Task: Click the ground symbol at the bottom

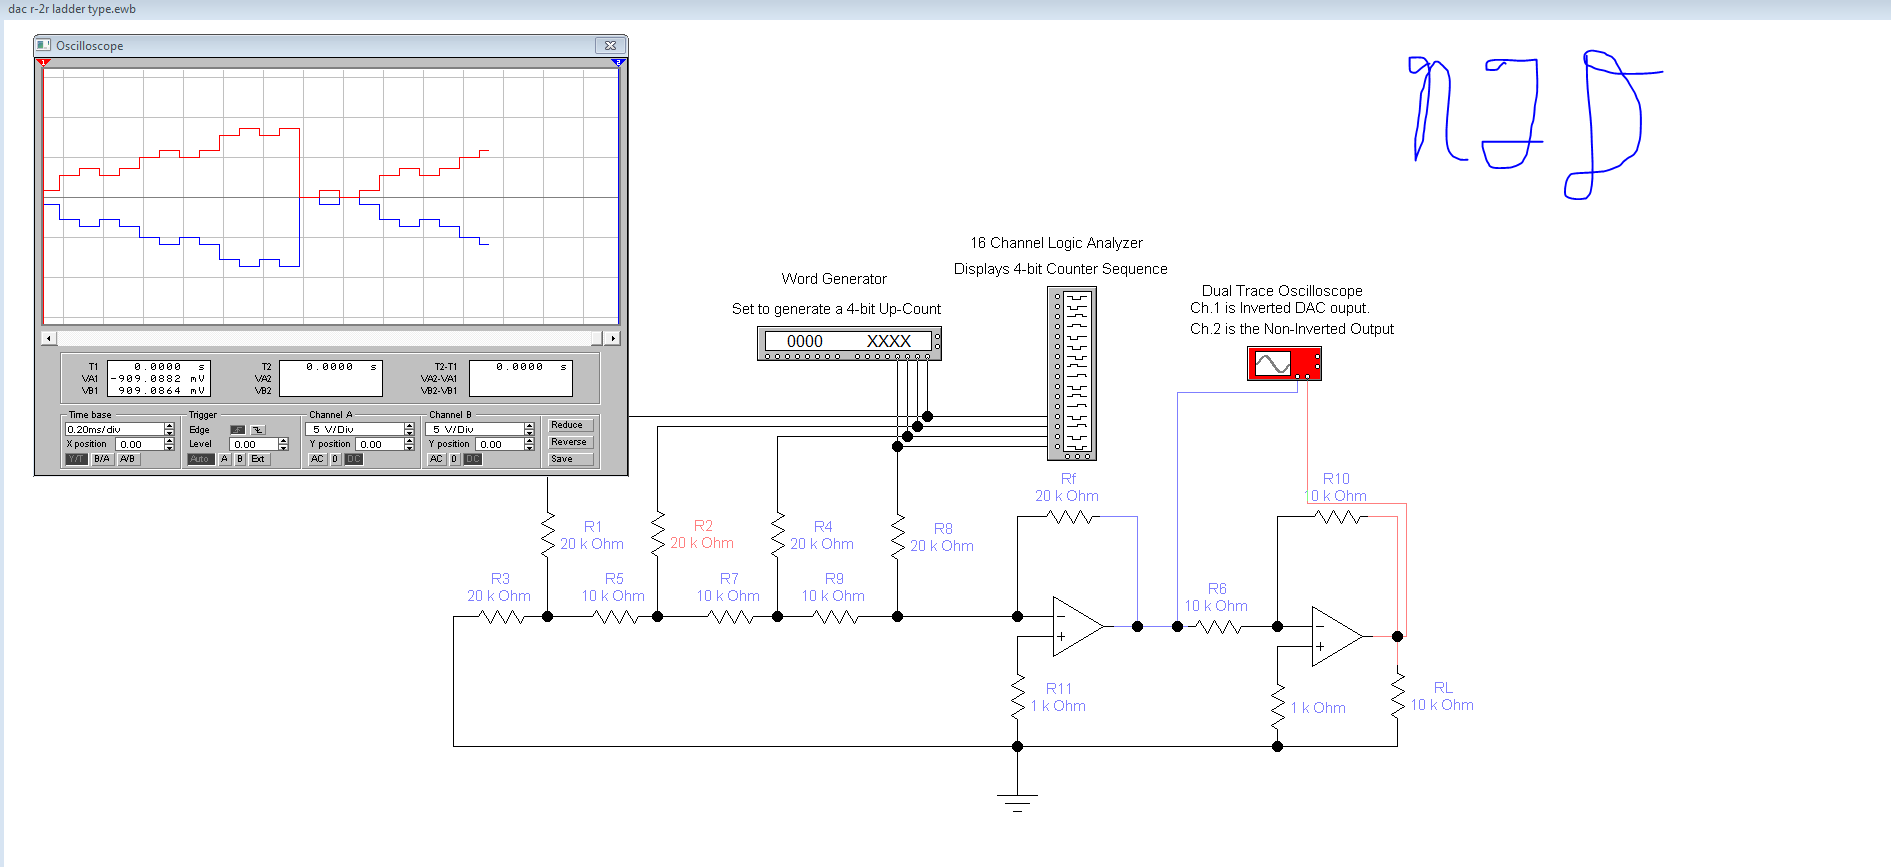Action: pyautogui.click(x=1017, y=801)
